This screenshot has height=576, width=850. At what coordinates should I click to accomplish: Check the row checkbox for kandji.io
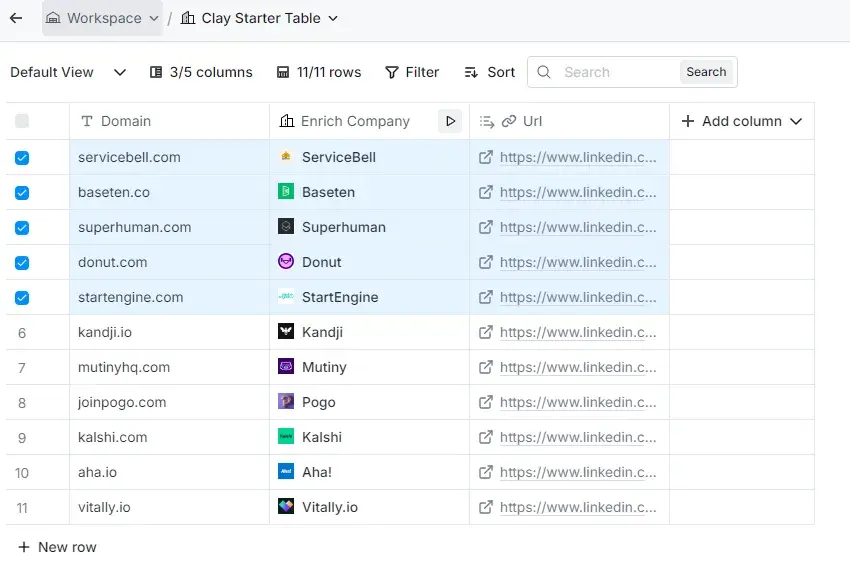[24, 332]
